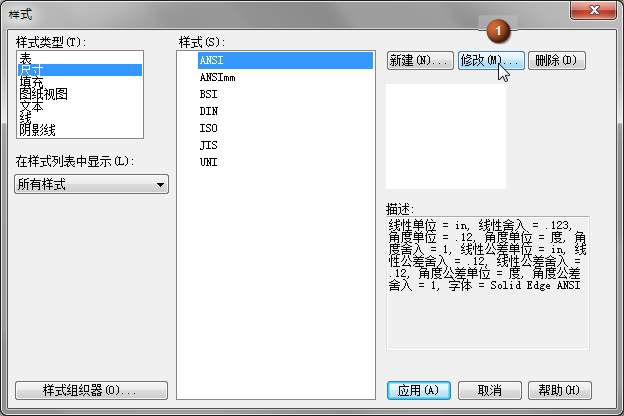Select the JIS style
Viewport: 624px width, 416px height.
pyautogui.click(x=208, y=145)
